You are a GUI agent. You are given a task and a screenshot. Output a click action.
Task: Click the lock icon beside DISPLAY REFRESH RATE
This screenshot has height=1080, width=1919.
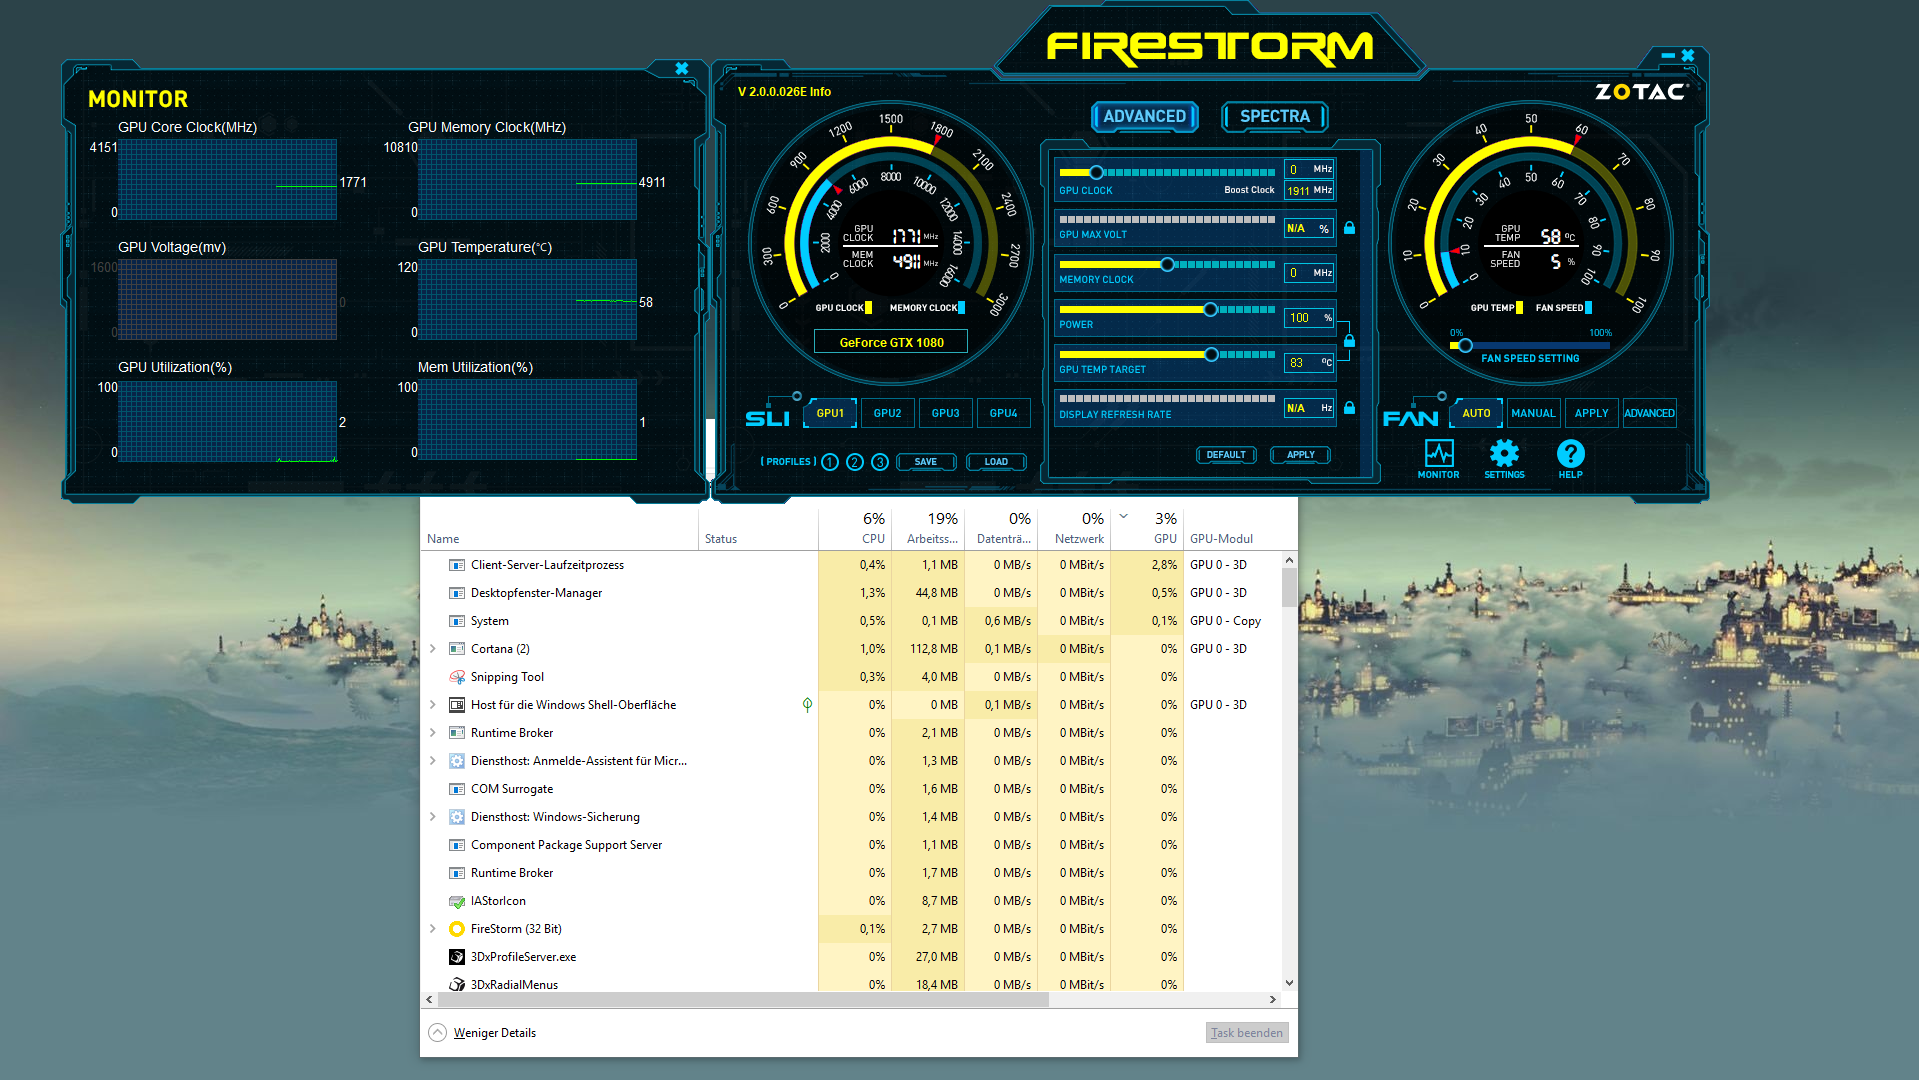pyautogui.click(x=1349, y=408)
